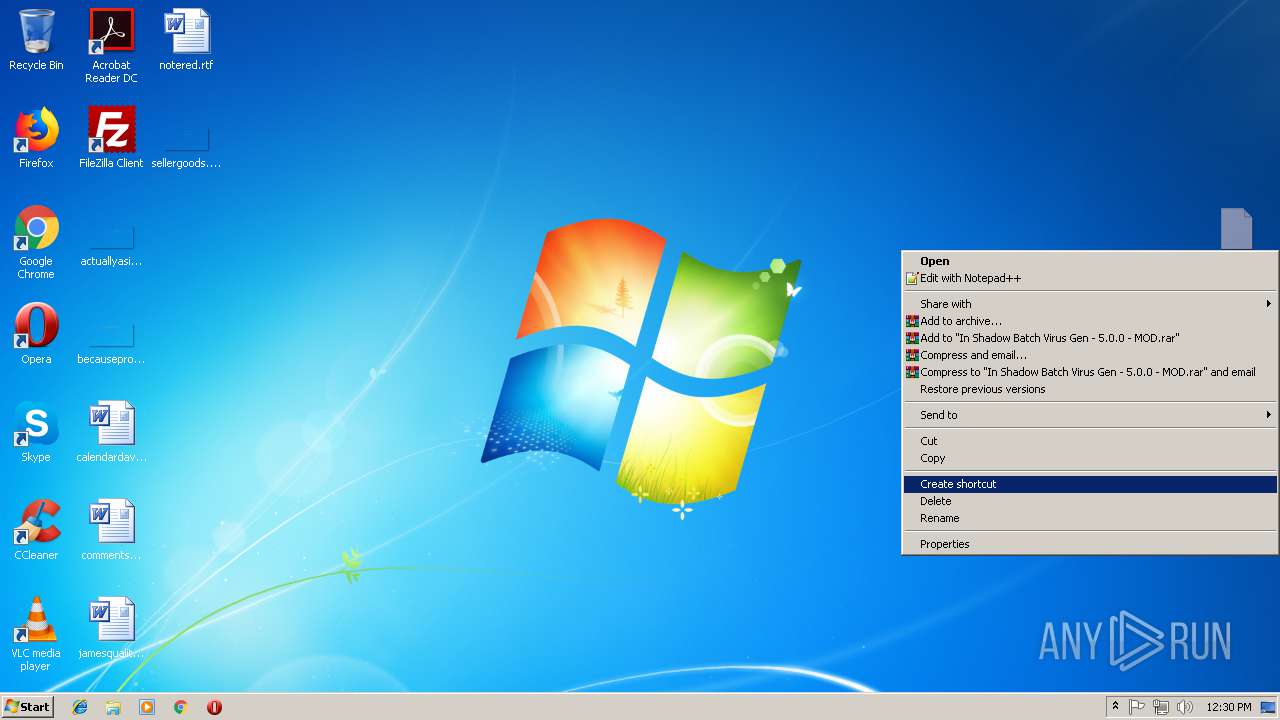Select the Google Chrome desktop shortcut
This screenshot has width=1280, height=720.
tap(36, 242)
